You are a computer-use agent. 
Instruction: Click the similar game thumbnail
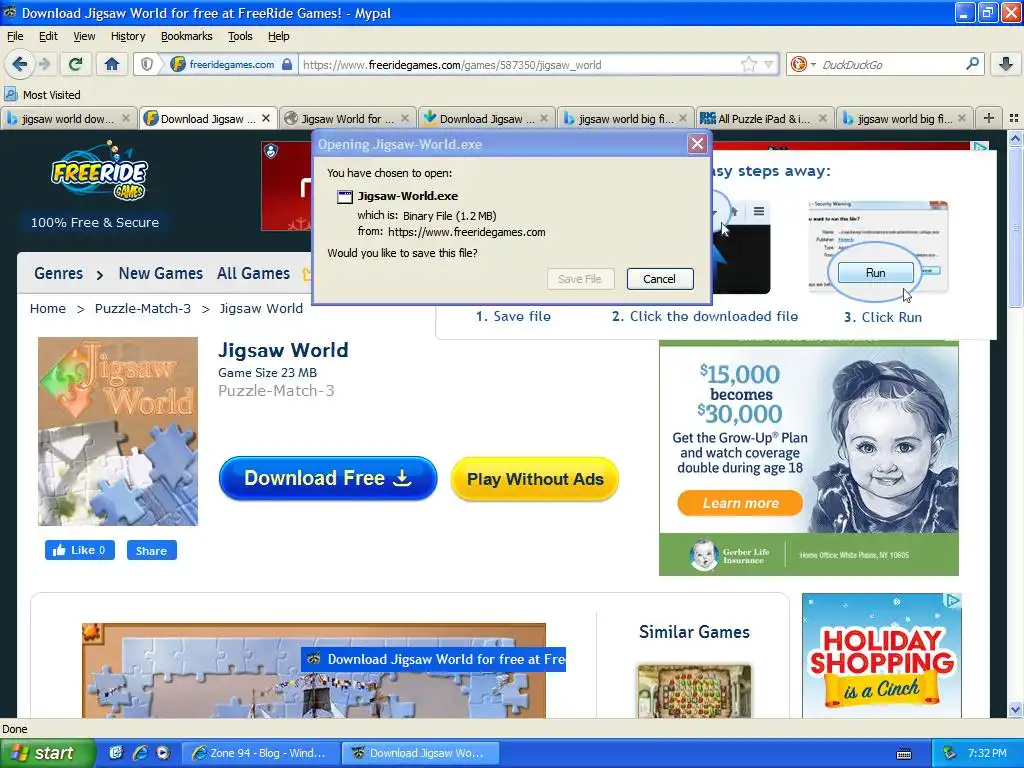[x=694, y=691]
